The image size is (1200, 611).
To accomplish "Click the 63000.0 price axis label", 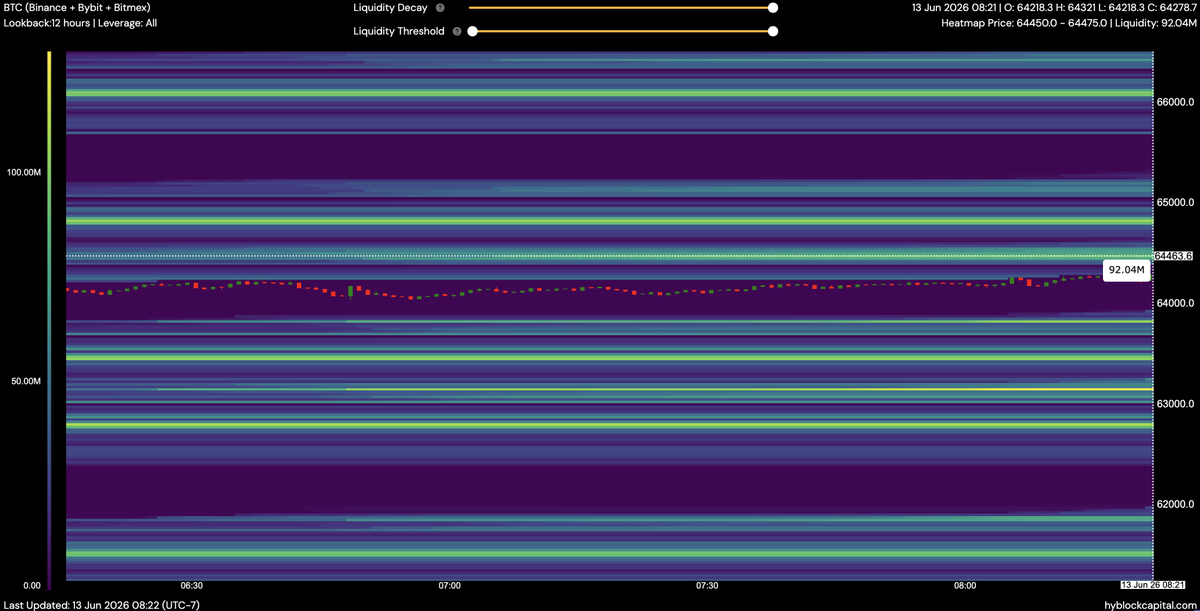I will 1176,404.
